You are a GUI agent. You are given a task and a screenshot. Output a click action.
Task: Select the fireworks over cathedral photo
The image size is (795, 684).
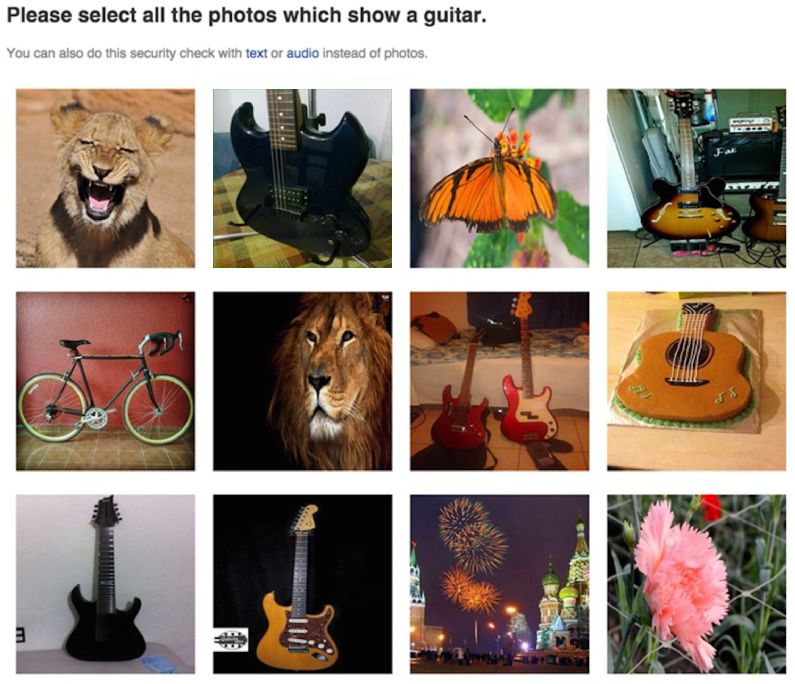click(x=499, y=584)
